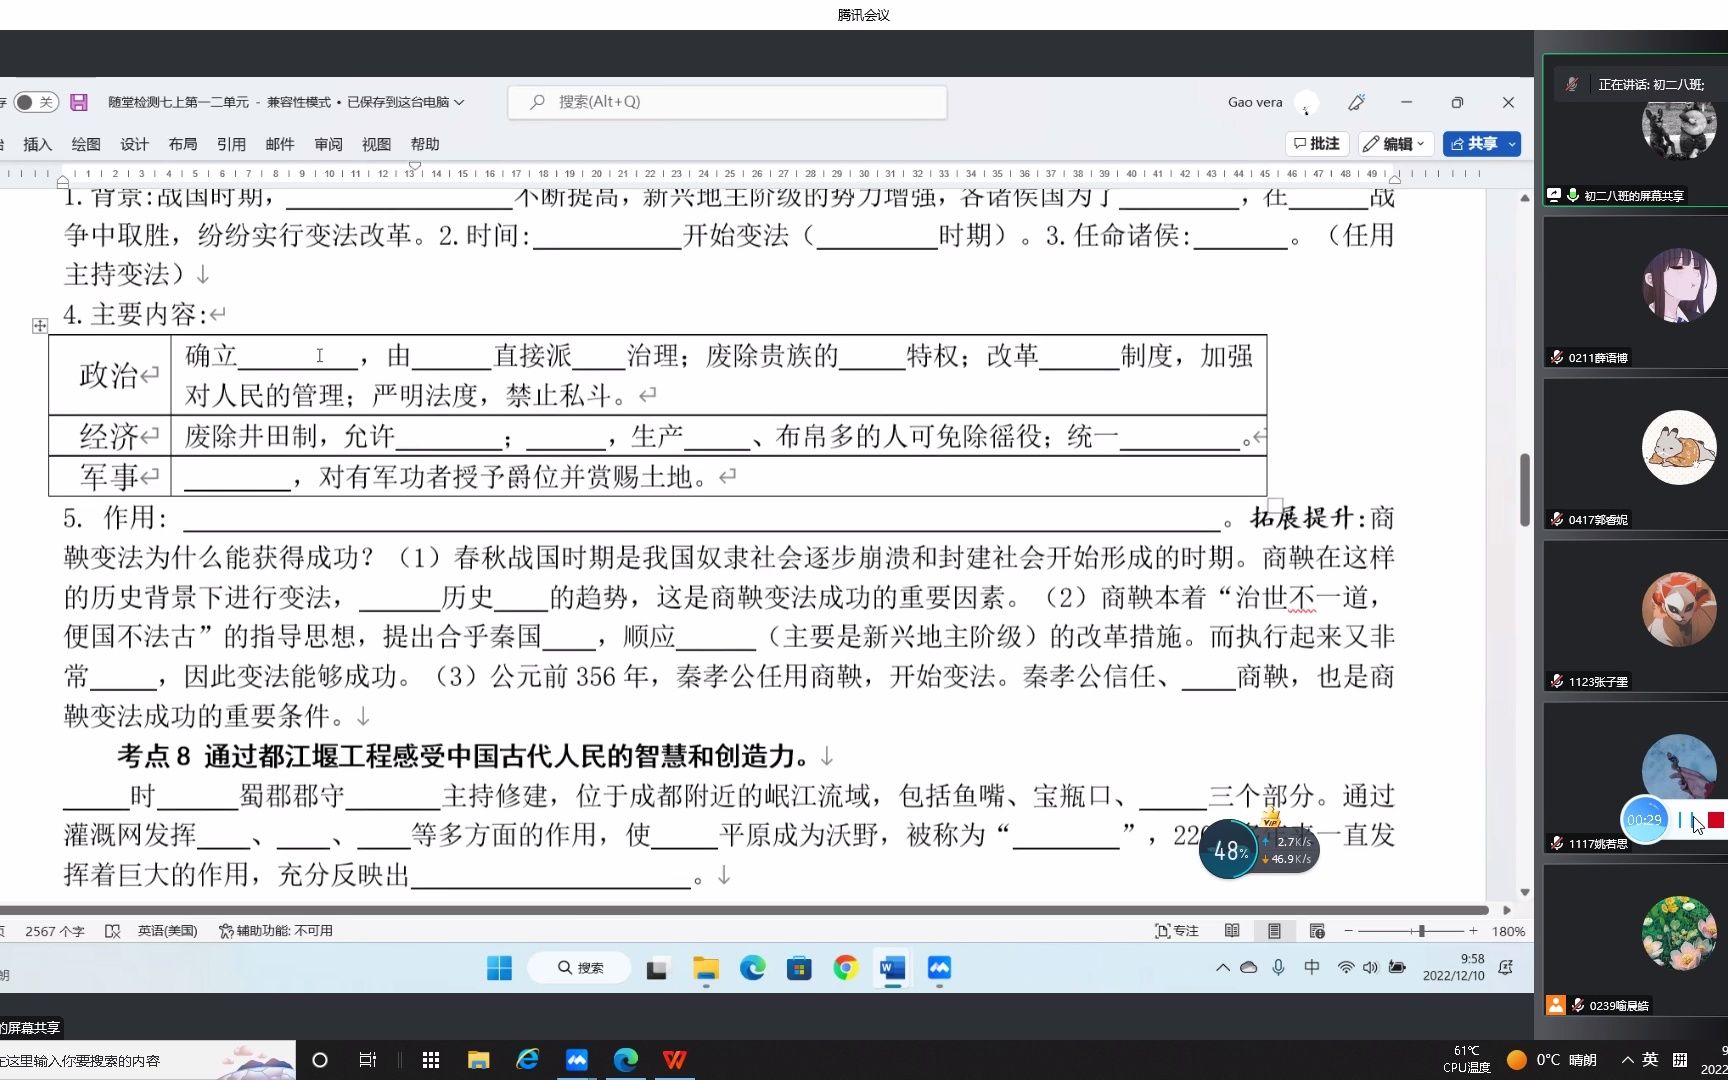The image size is (1728, 1080).
Task: Click the recording timer 00:29 bubble
Action: (x=1644, y=821)
